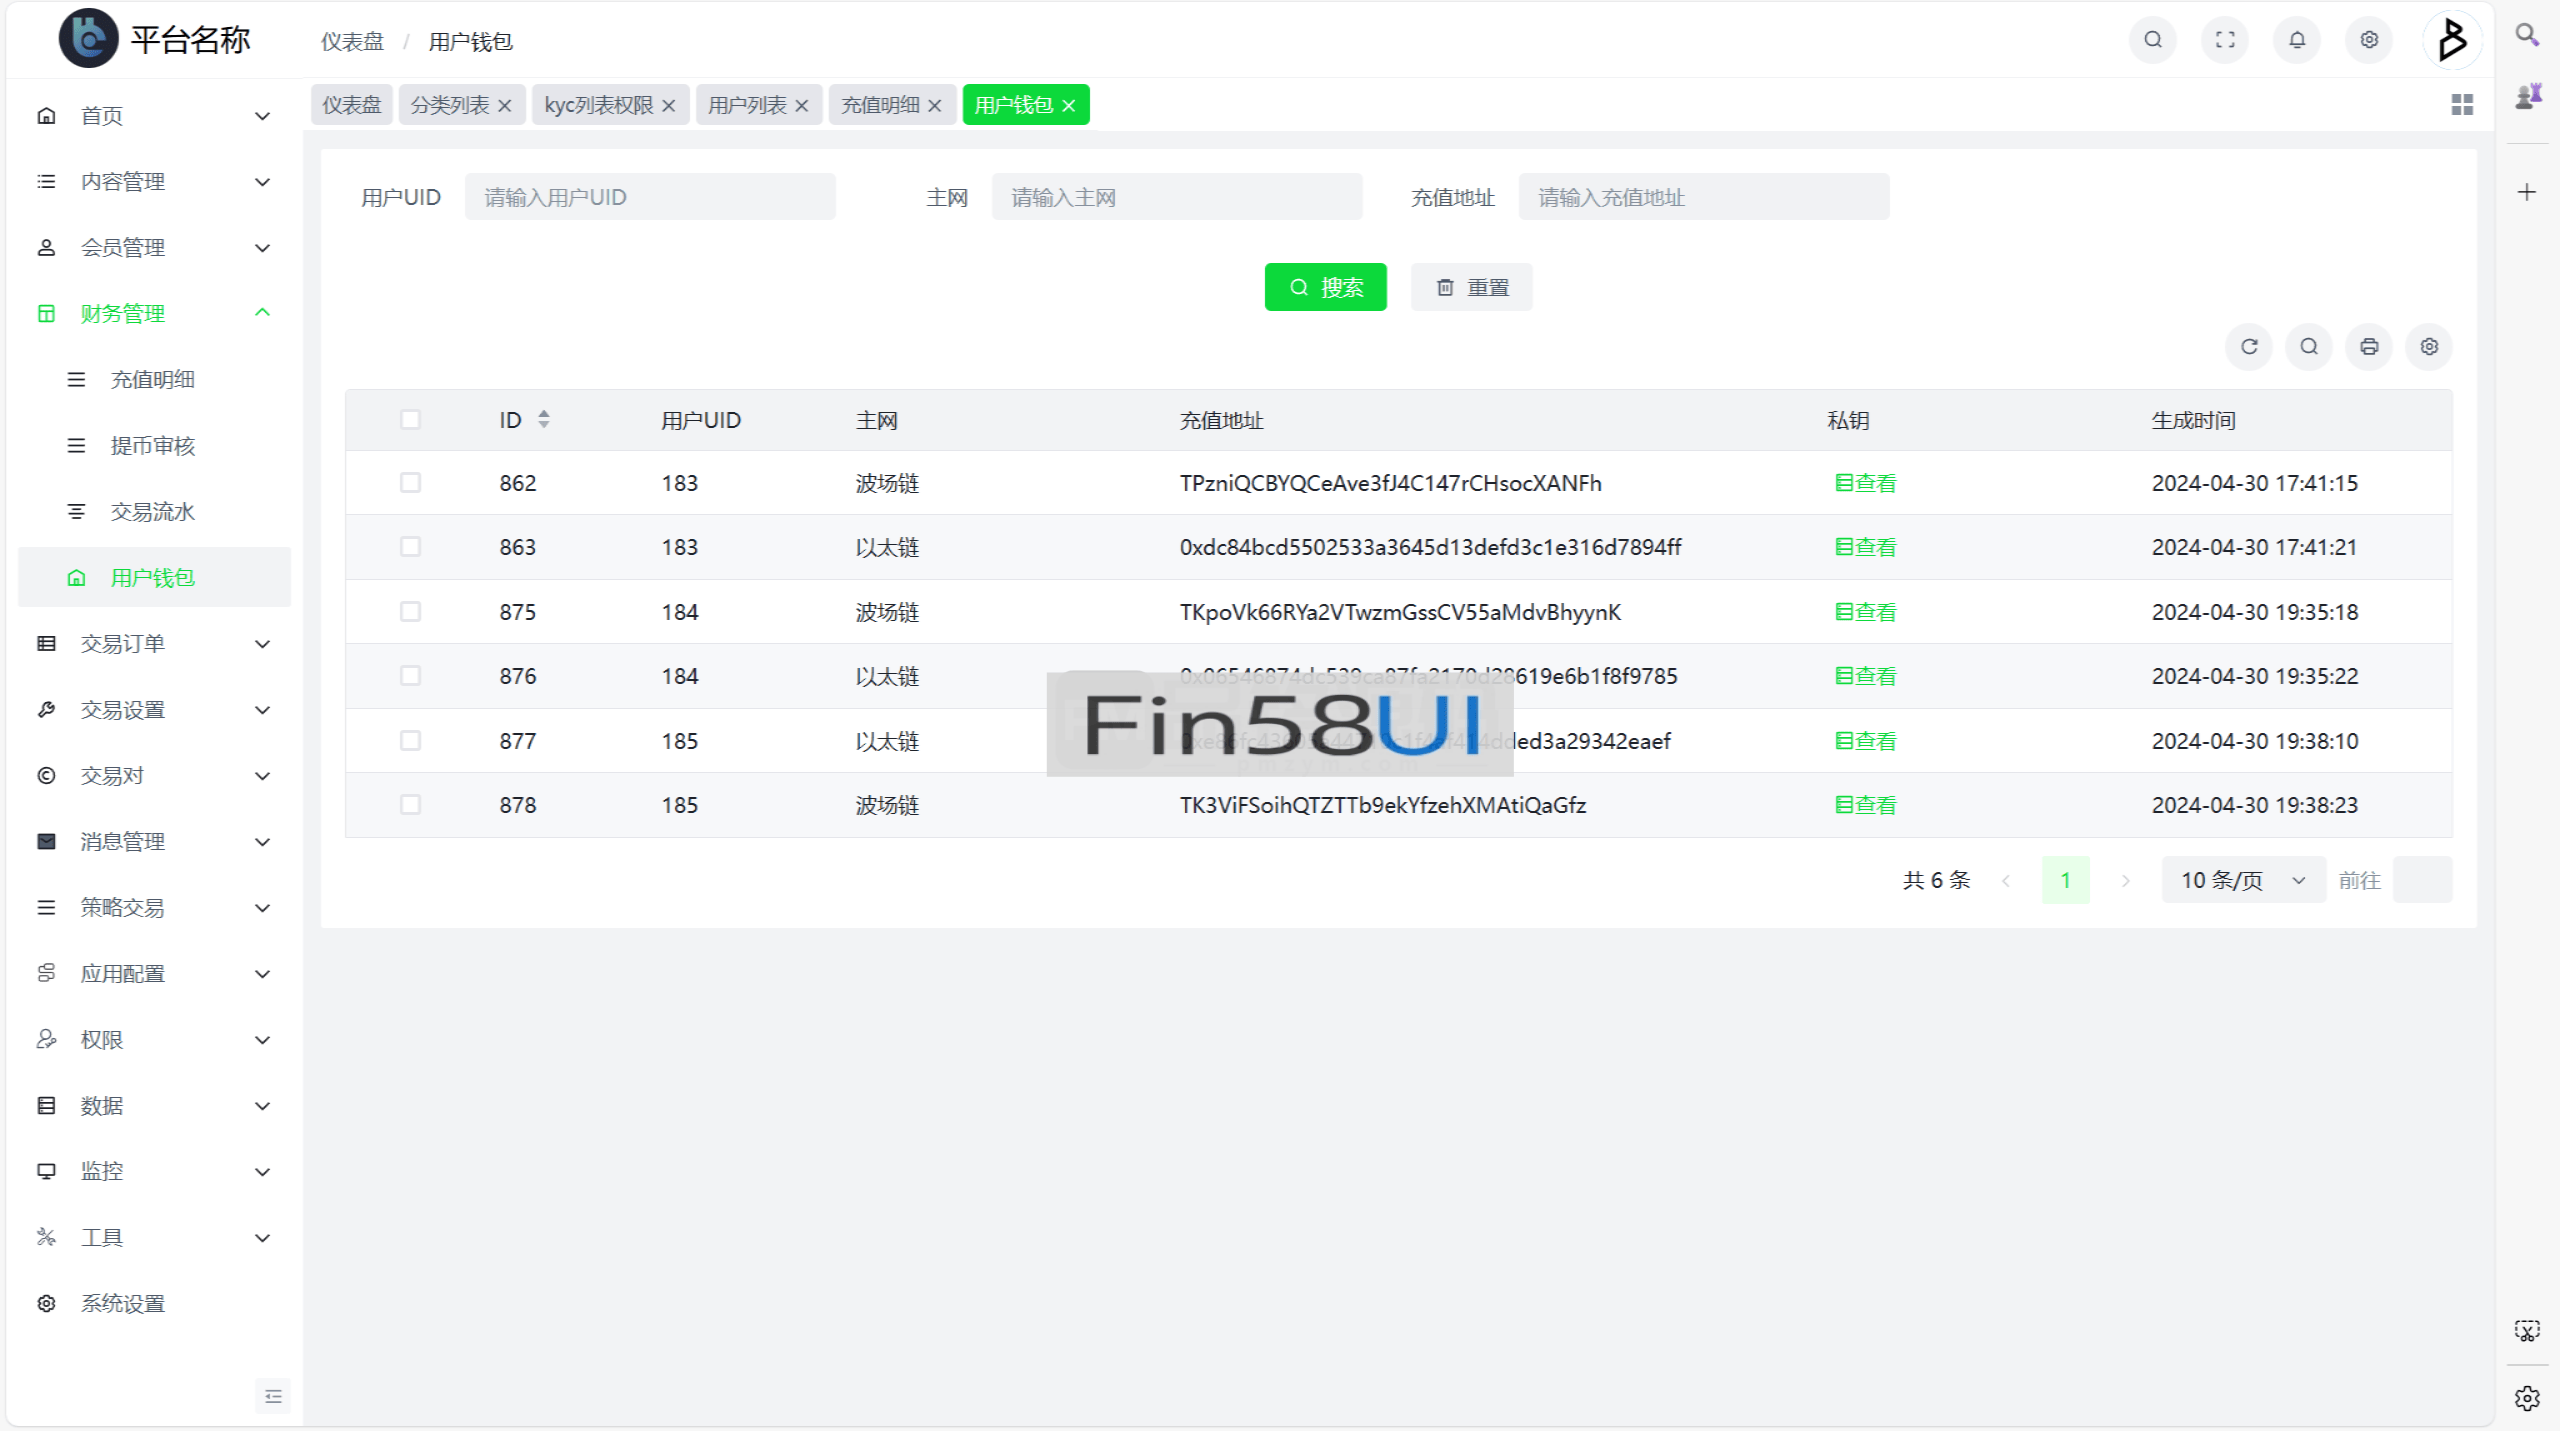Open the 10 条/页 page size dropdown
Screen dimensions: 2560x1431
(2243, 880)
